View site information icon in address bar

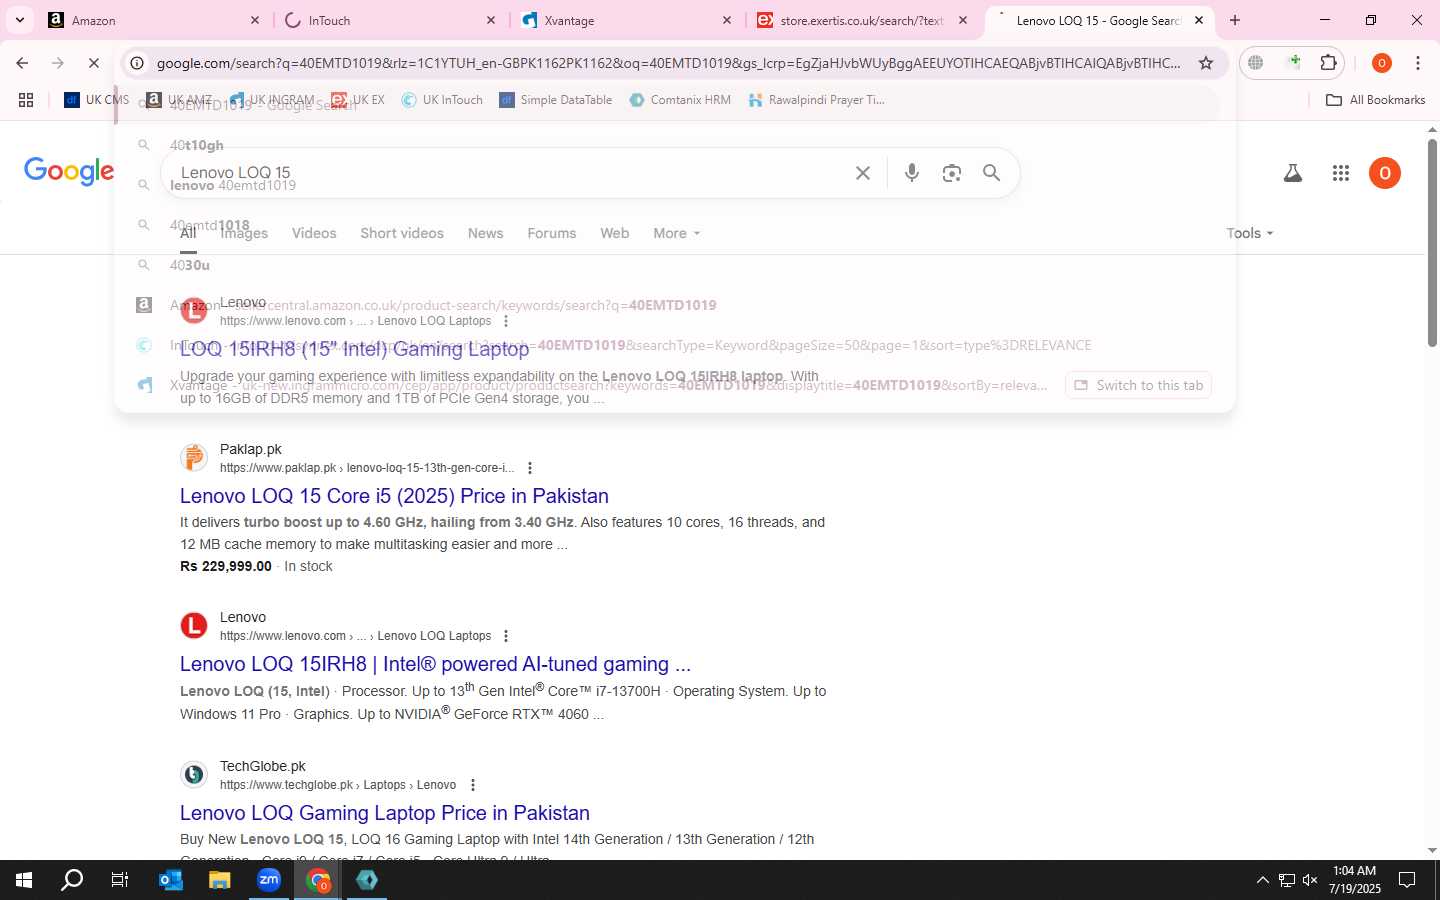138,63
